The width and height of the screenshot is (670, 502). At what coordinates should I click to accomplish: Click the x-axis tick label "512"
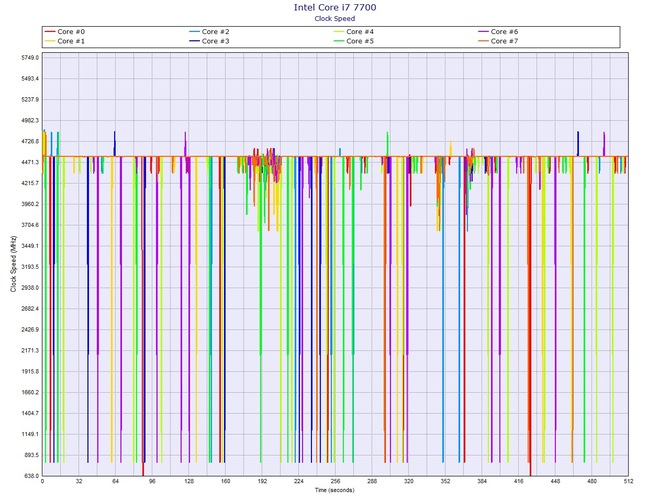click(628, 481)
